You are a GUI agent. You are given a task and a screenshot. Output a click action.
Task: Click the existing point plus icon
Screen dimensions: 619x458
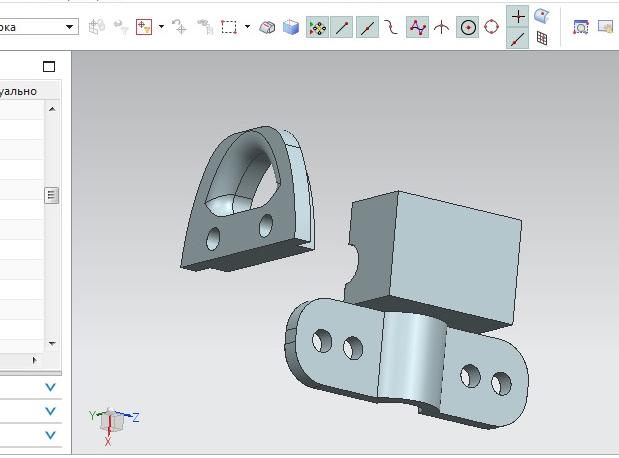[x=518, y=16]
